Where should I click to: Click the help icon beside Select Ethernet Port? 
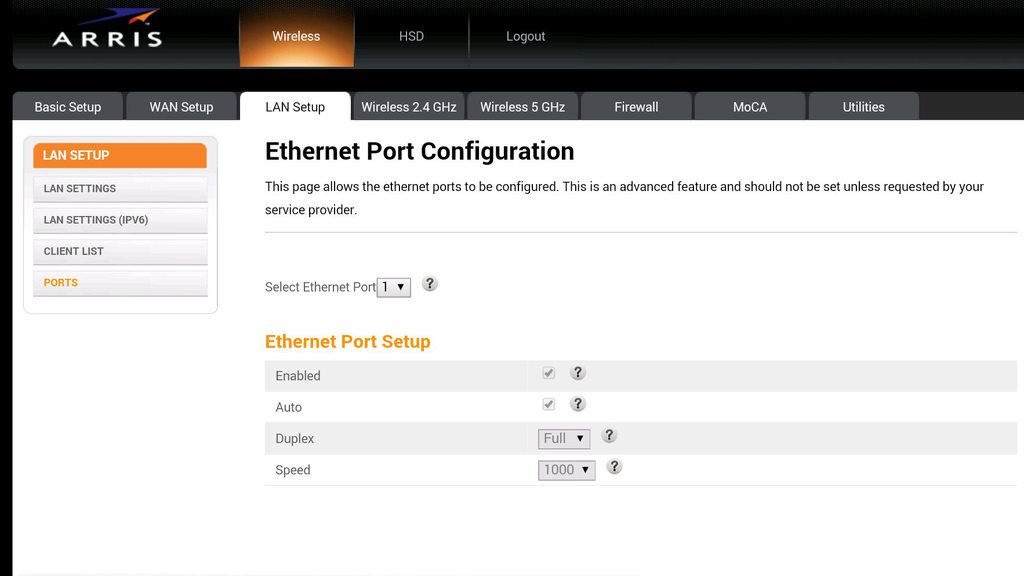point(429,284)
